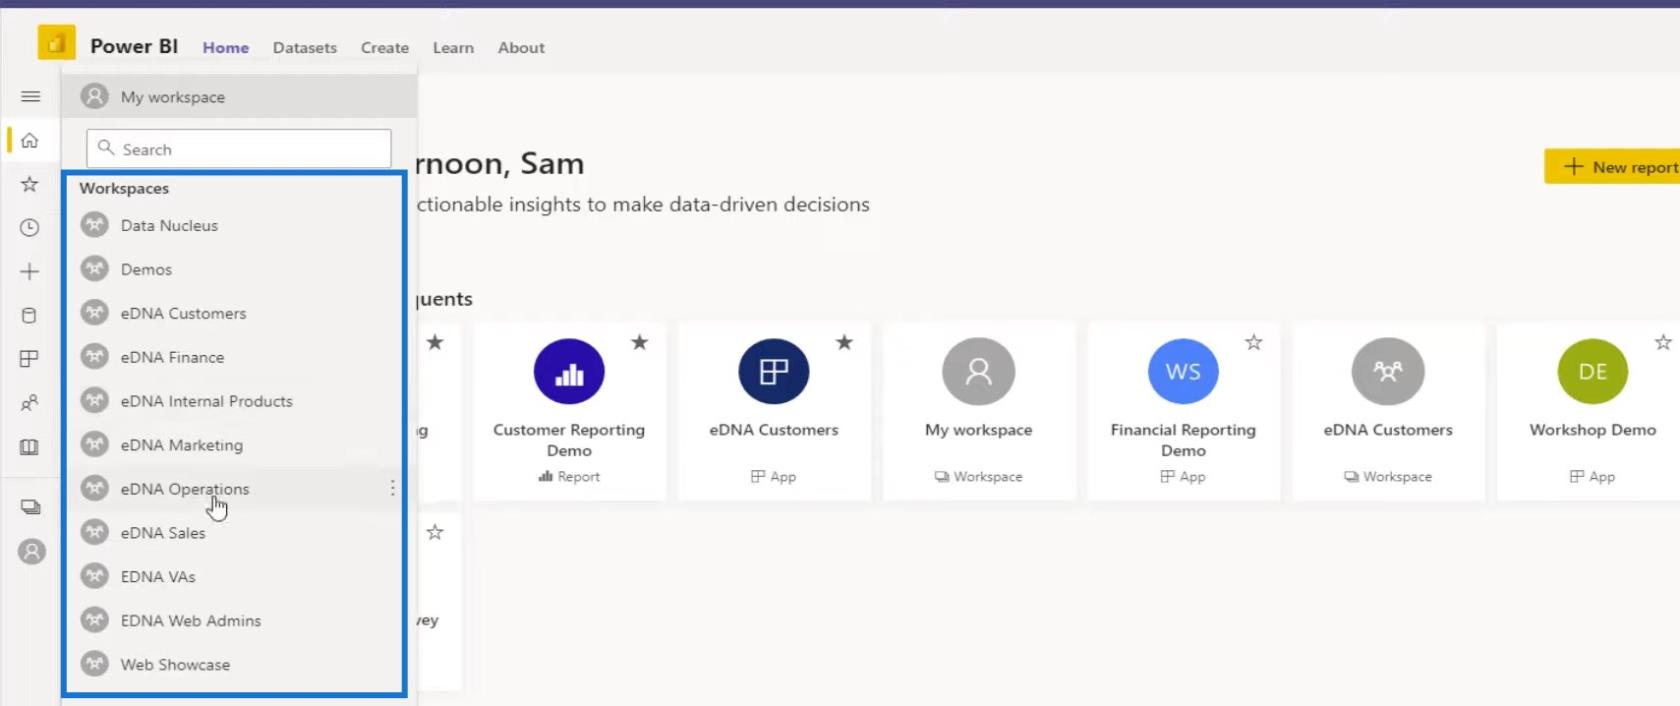Click the grey eDNA Customers Workspace card icon

(x=1388, y=371)
